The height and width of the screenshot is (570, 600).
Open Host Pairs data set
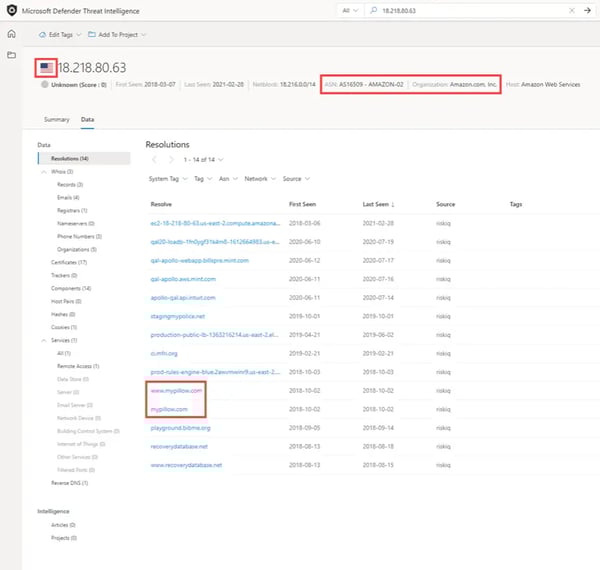(66, 301)
